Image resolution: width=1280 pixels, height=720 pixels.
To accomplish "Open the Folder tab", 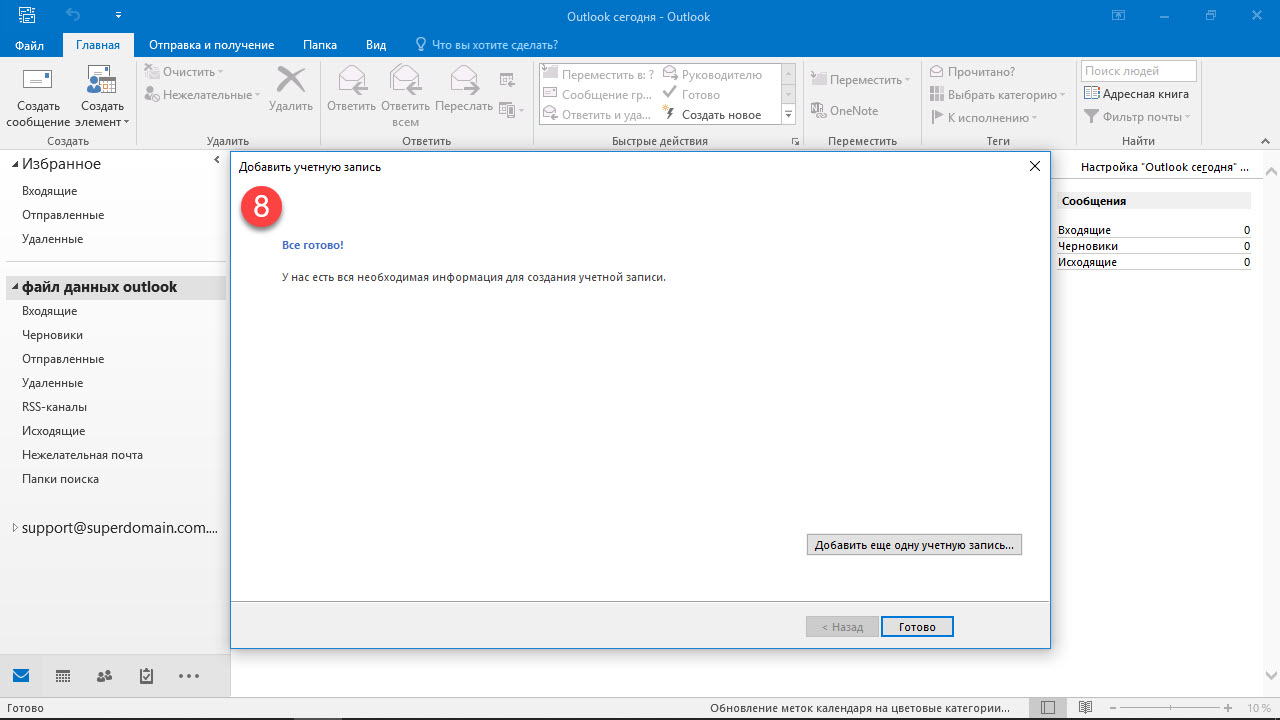I will 320,45.
